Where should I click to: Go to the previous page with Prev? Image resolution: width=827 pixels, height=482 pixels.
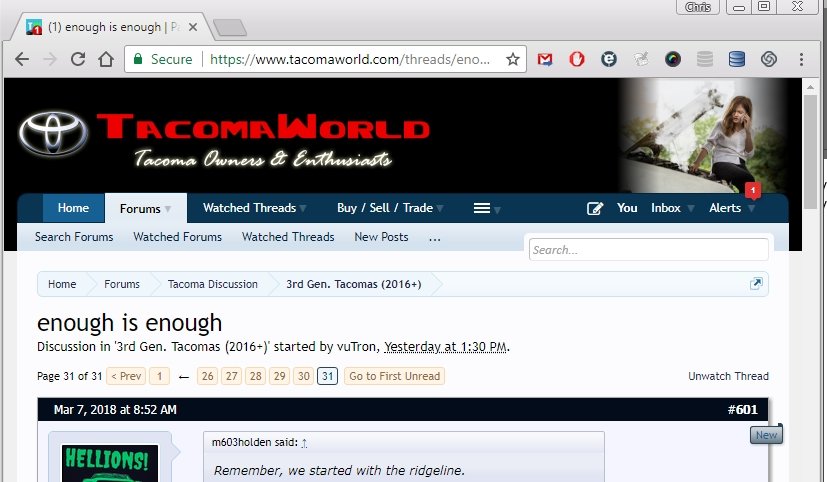tap(126, 376)
